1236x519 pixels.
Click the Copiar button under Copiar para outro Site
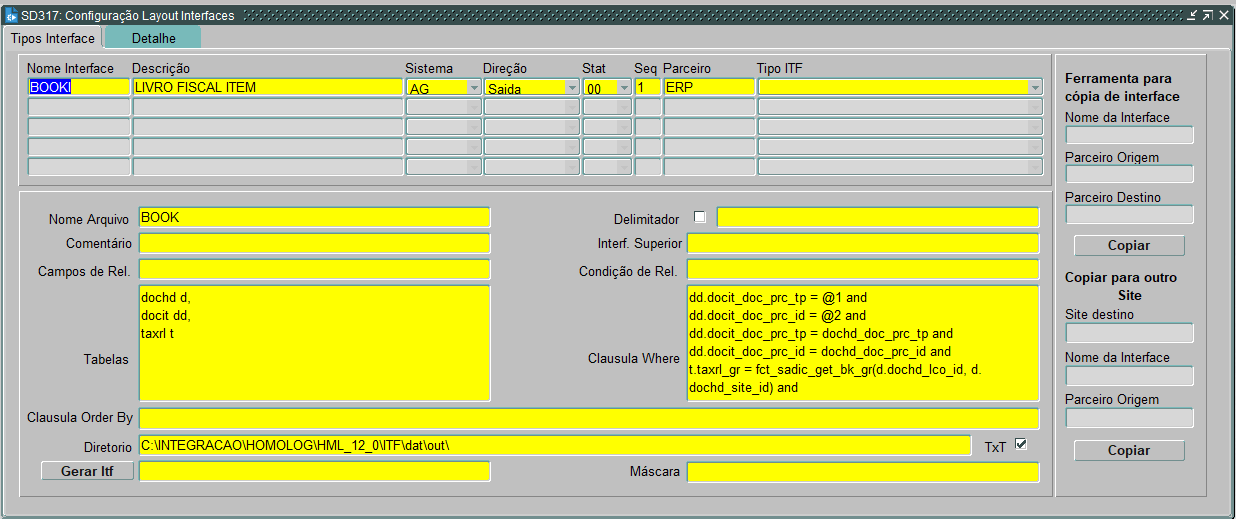[1129, 450]
